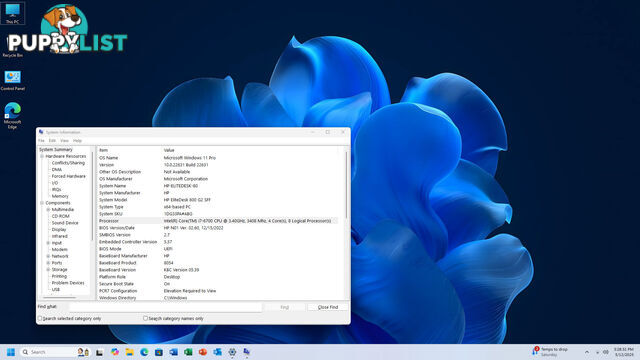Open Excel from the taskbar

pos(188,352)
